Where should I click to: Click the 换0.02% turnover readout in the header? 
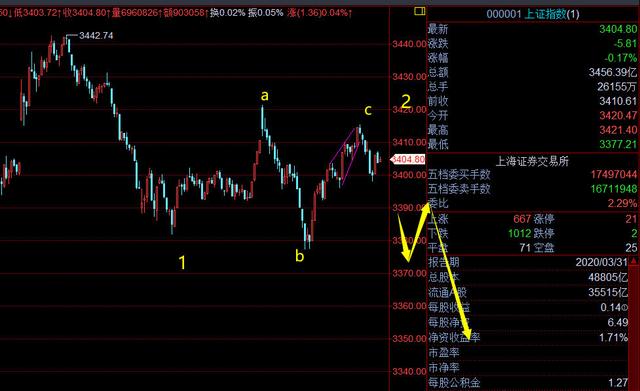click(228, 13)
